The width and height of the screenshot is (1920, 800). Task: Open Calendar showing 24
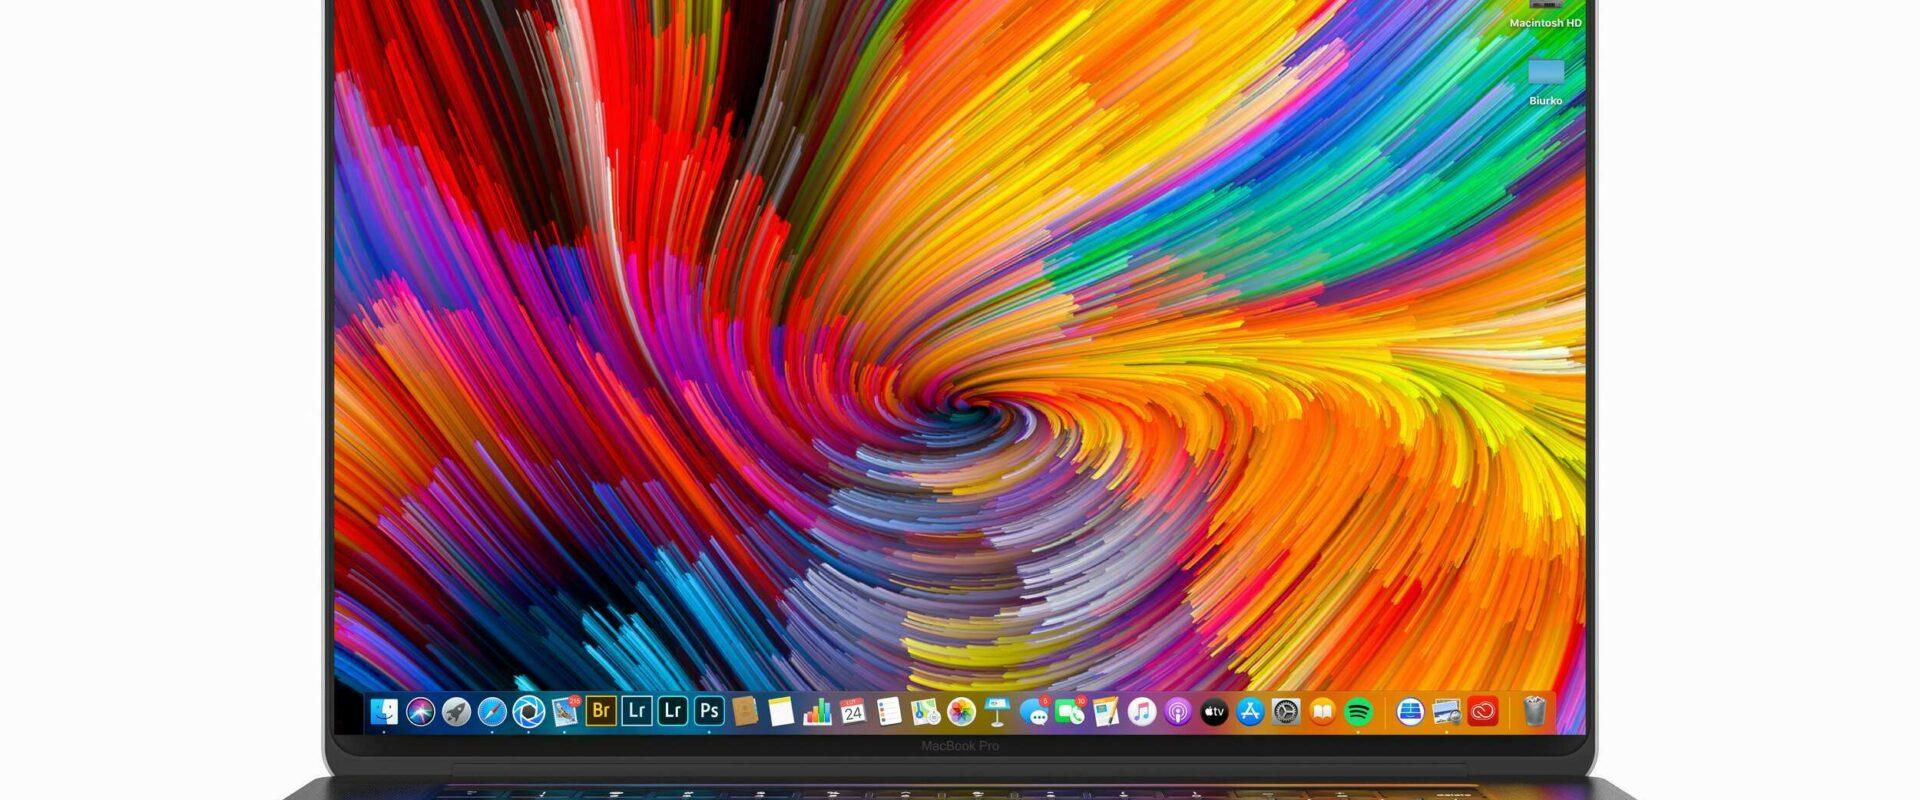853,711
